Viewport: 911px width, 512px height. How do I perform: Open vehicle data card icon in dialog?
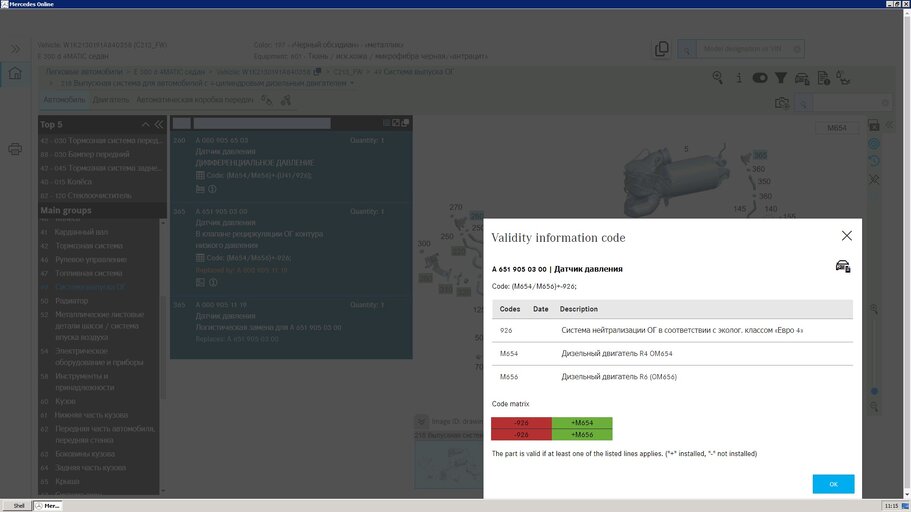coord(843,266)
